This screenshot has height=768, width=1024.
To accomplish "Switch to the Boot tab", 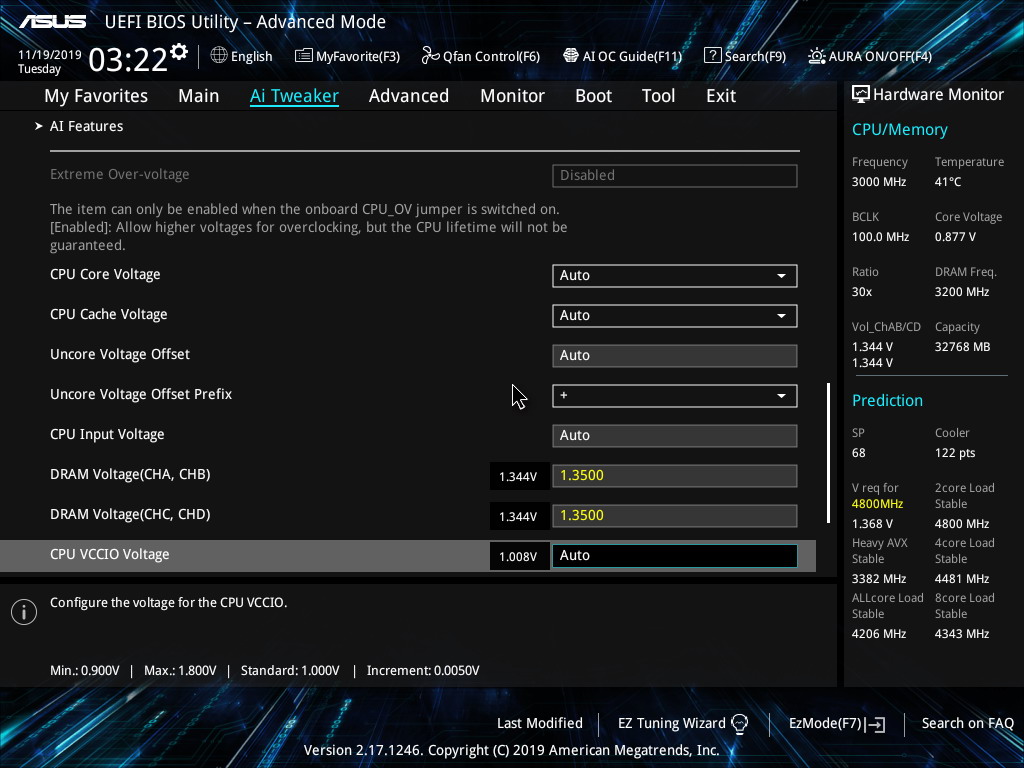I will point(593,96).
